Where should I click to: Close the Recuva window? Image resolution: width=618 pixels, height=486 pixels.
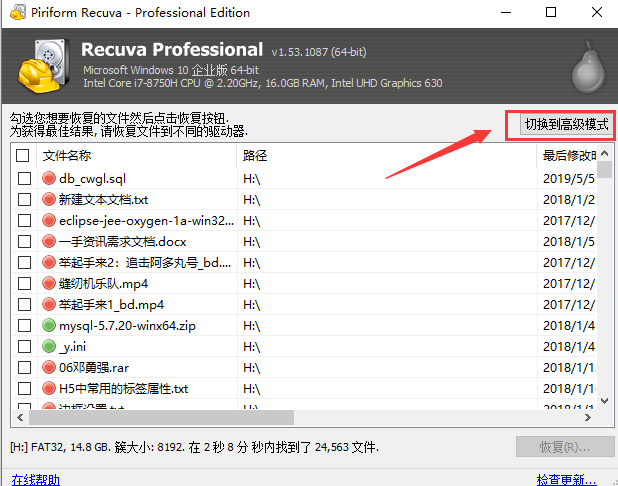tap(597, 13)
